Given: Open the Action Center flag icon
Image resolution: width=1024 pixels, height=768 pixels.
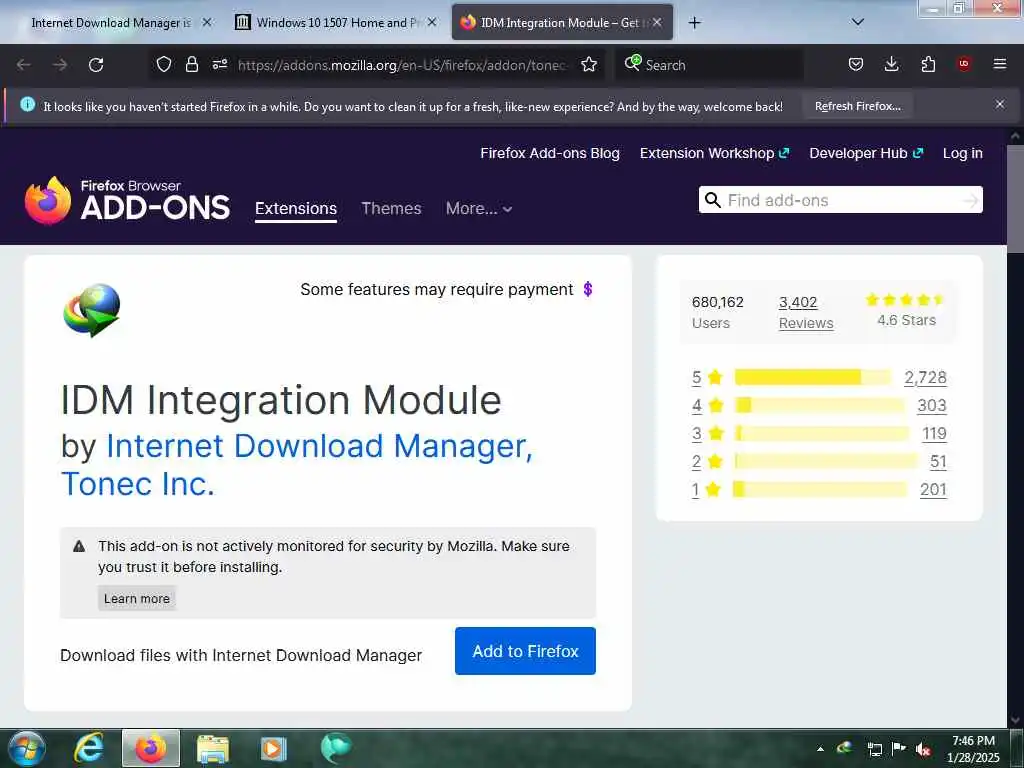Looking at the screenshot, I should (x=898, y=749).
